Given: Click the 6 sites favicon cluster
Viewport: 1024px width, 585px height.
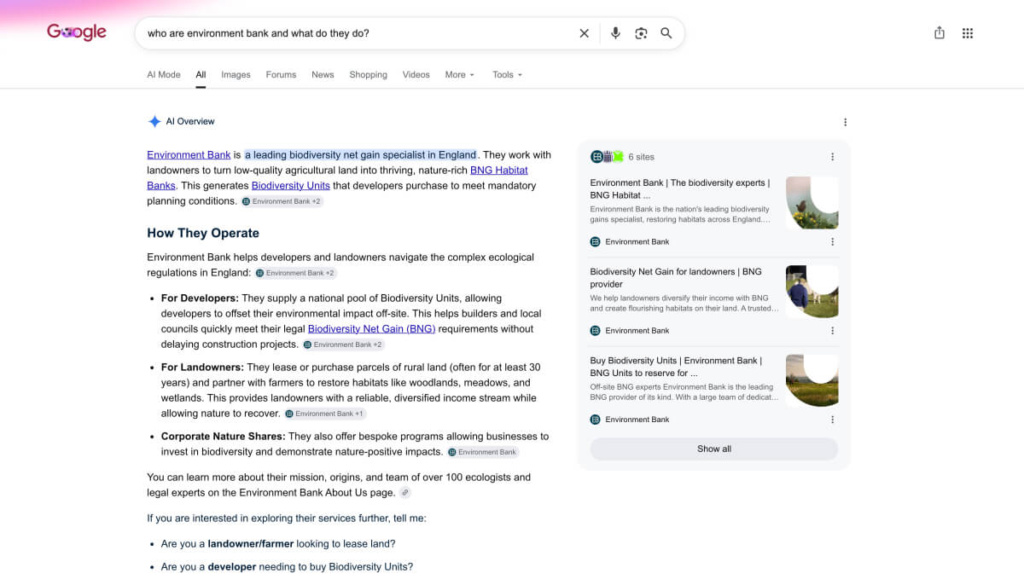Looking at the screenshot, I should [x=607, y=157].
